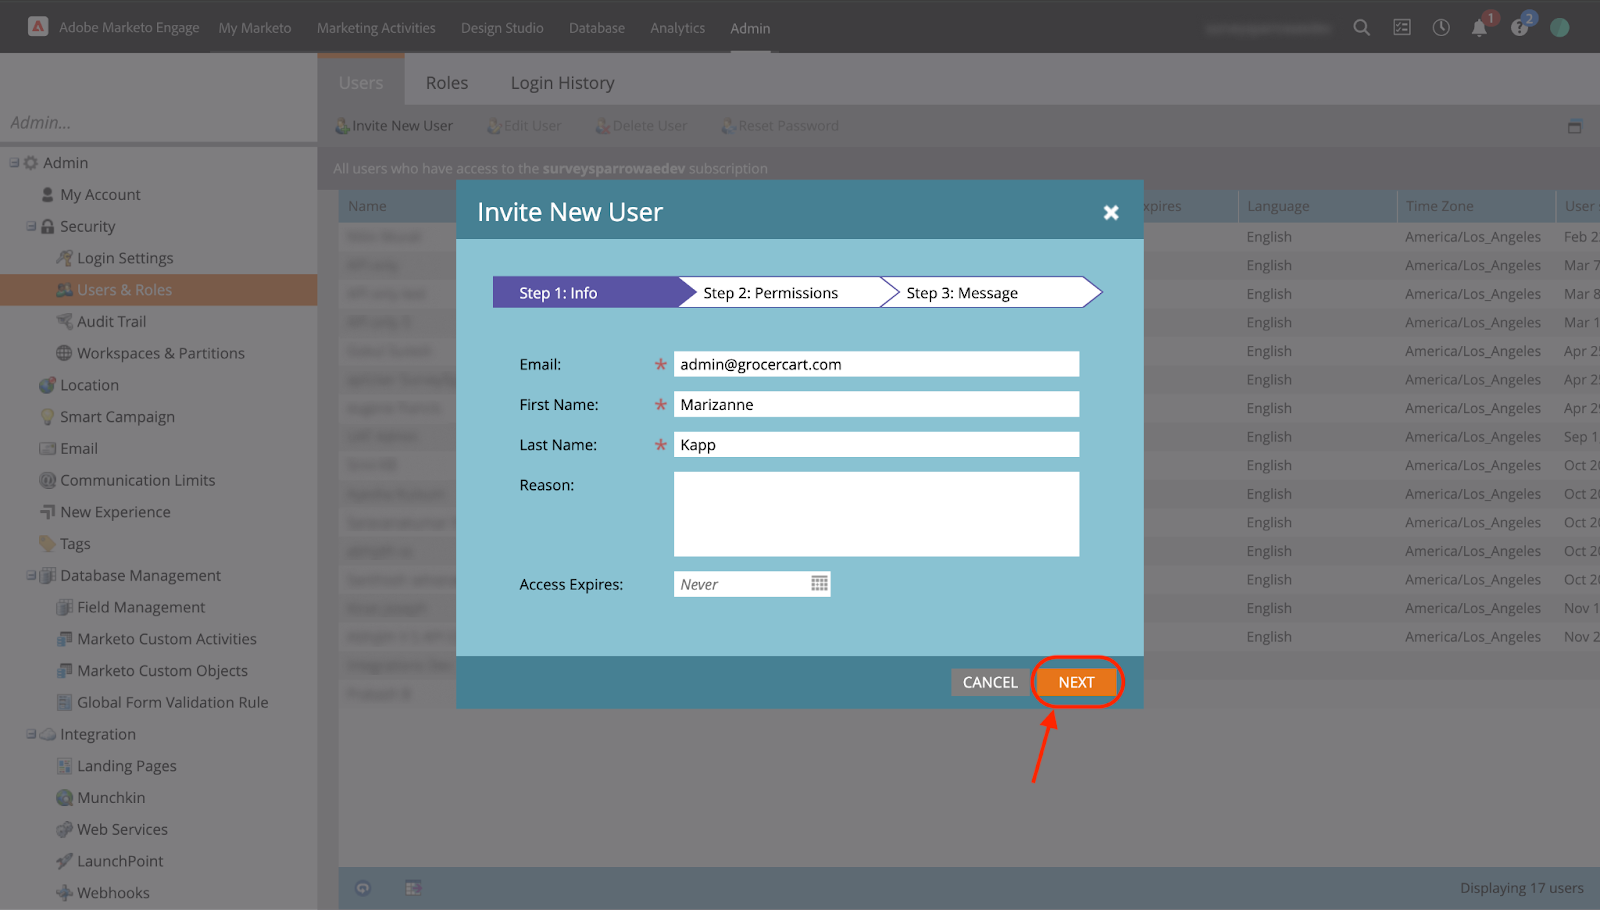Click the checklist icon in top bar

pyautogui.click(x=1402, y=28)
